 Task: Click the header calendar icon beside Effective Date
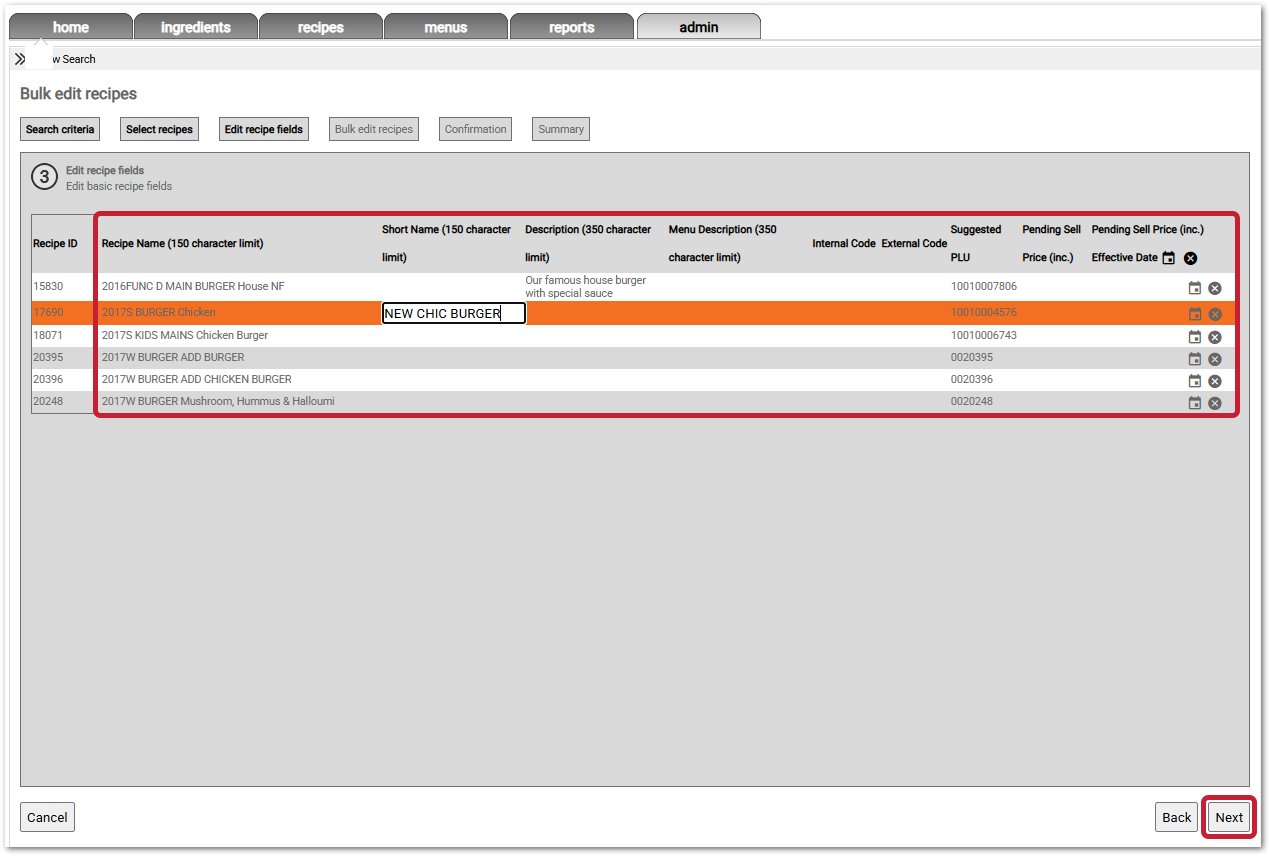1168,258
